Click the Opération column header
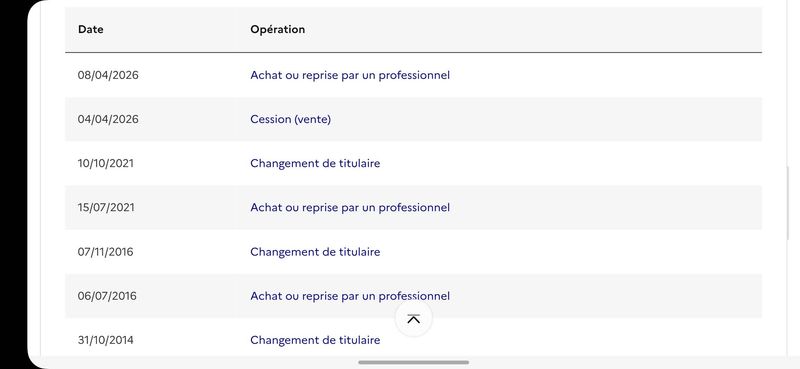This screenshot has width=800, height=369. pyautogui.click(x=278, y=30)
